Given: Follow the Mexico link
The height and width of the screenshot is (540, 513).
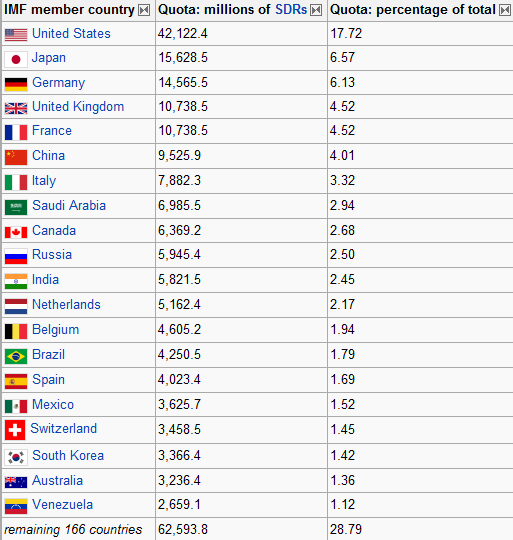Looking at the screenshot, I should [x=53, y=404].
